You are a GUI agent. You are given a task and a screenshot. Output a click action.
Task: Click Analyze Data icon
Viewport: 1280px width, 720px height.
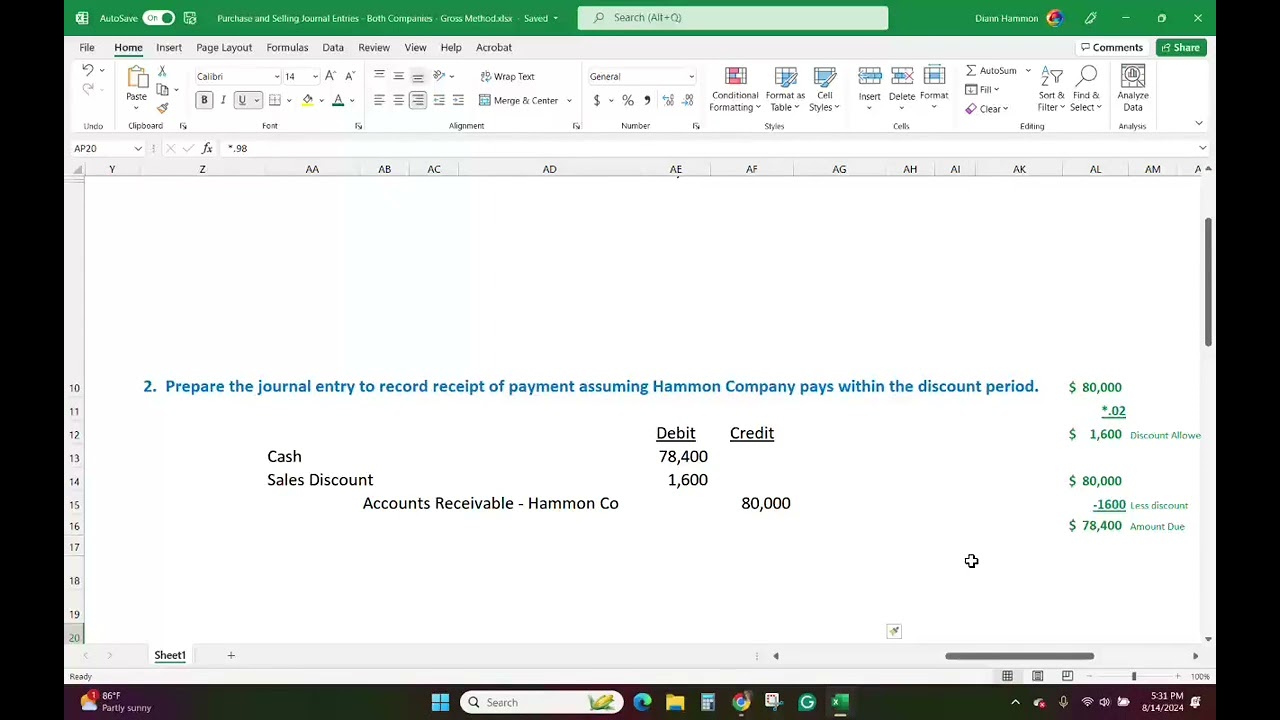[x=1133, y=76]
